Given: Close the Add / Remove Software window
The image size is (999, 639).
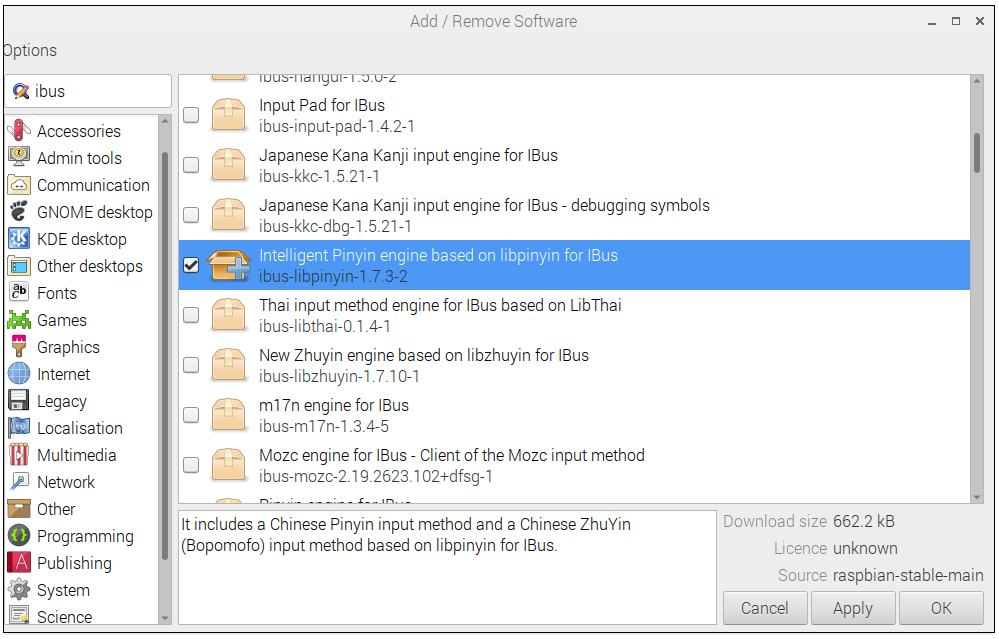Looking at the screenshot, I should coord(980,21).
